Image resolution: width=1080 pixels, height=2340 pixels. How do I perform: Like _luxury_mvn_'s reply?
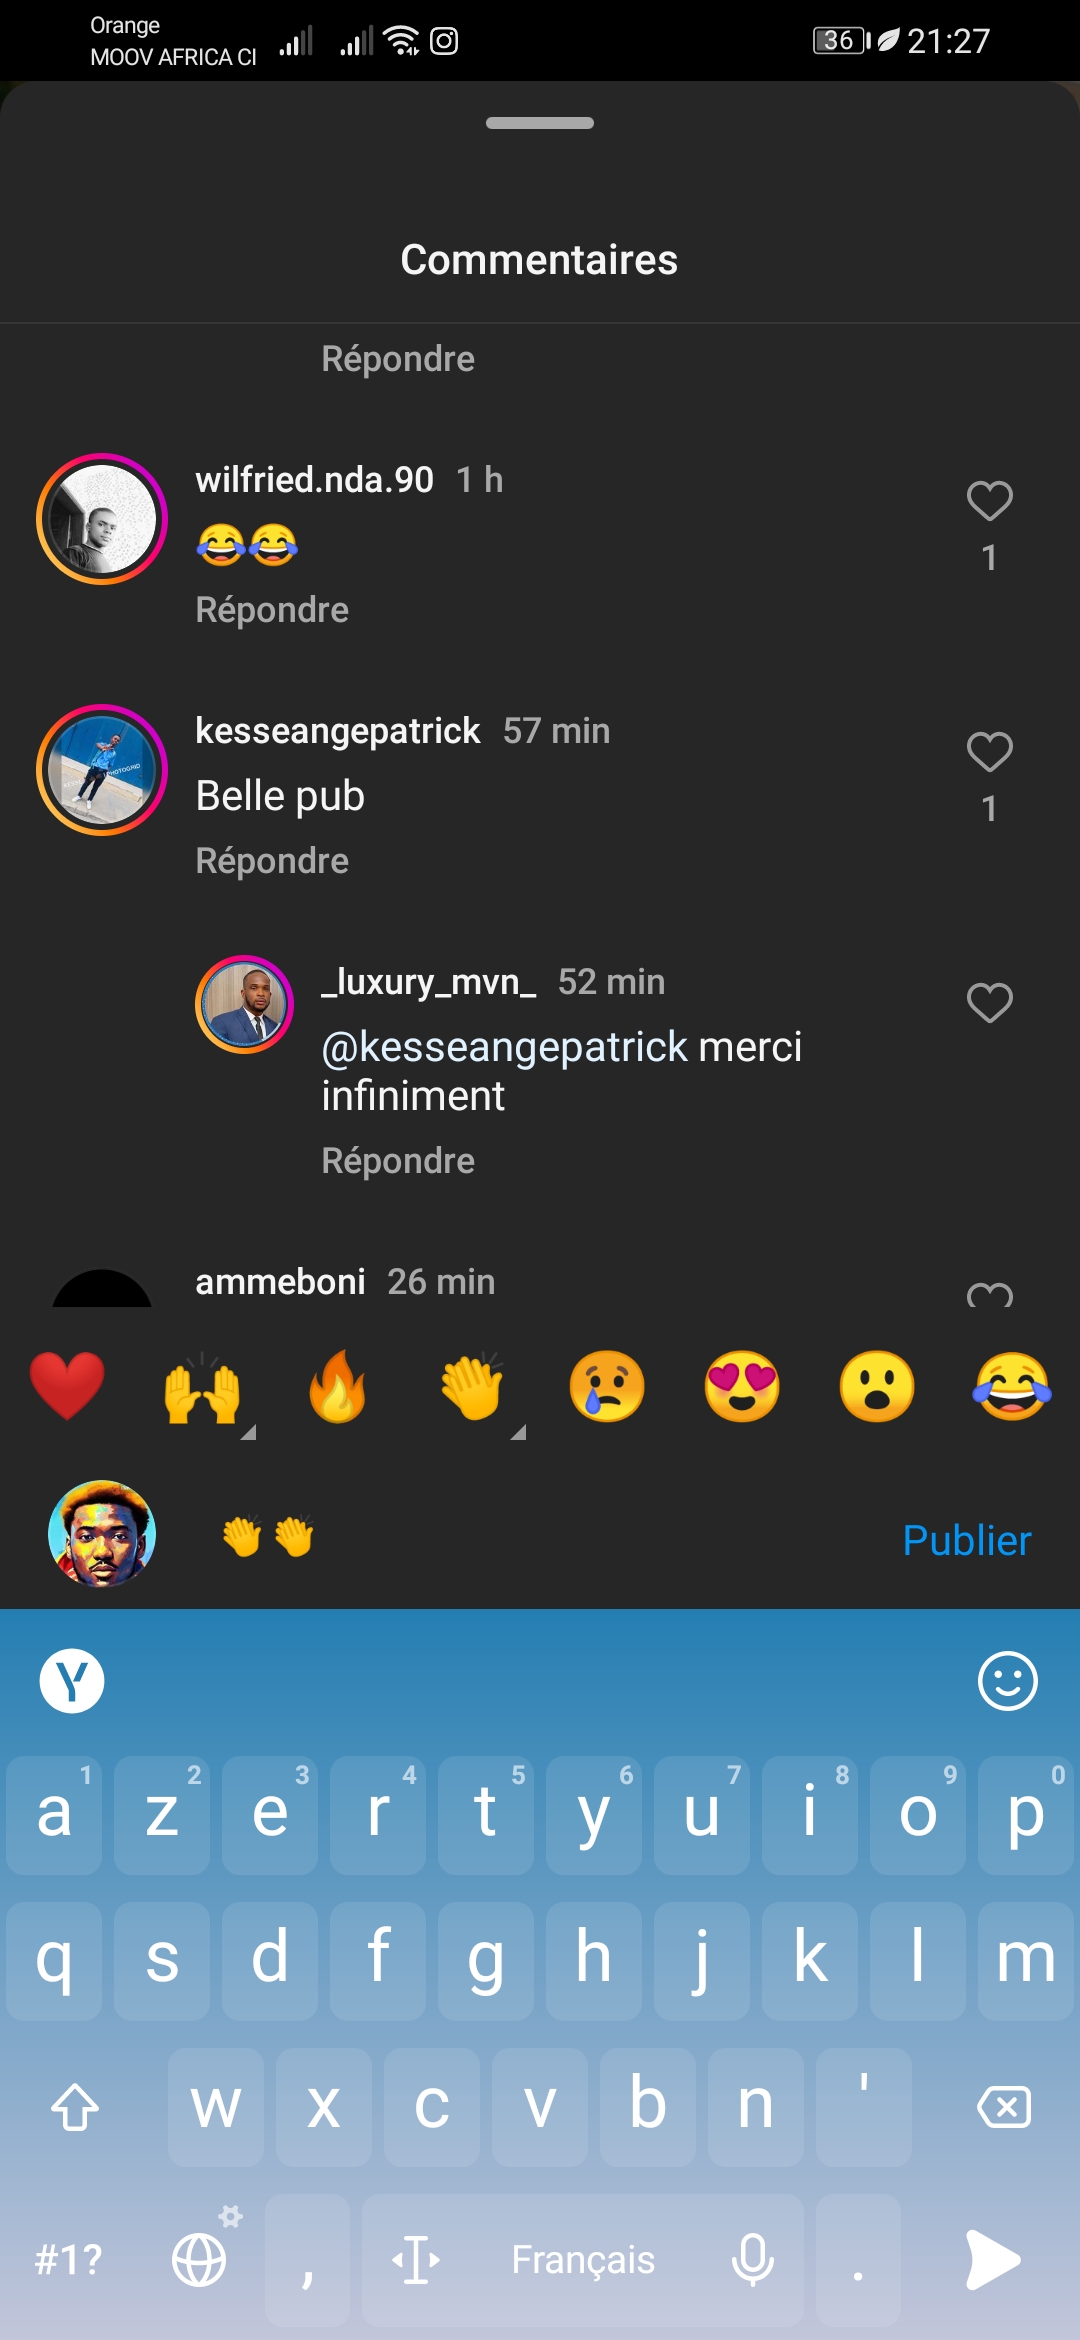[x=989, y=1003]
